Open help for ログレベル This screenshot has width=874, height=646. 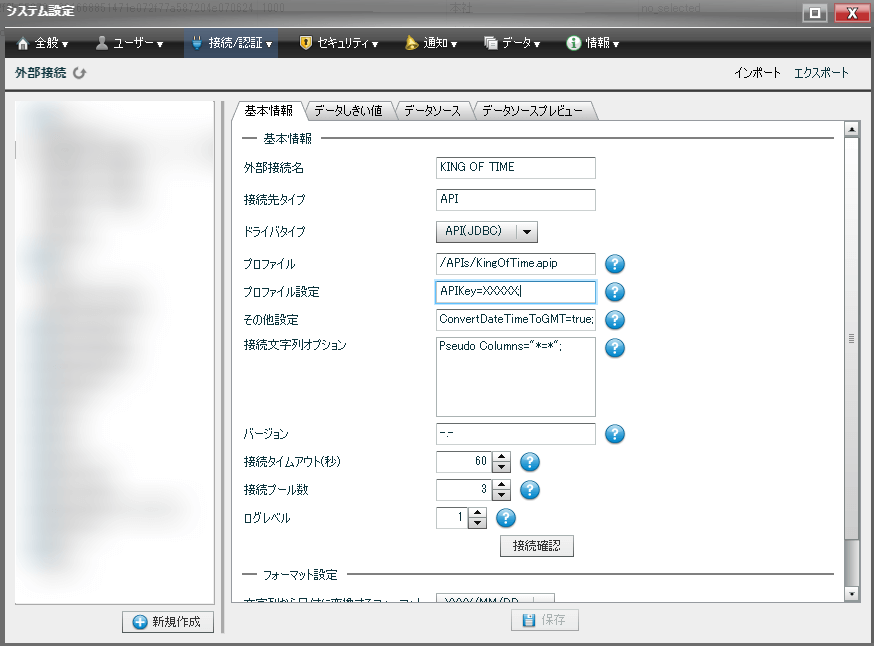pos(506,518)
